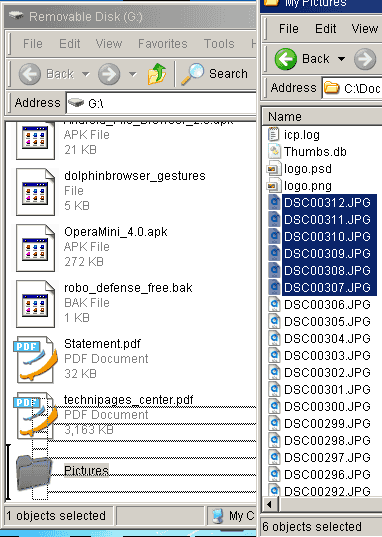Select DSC00304.JPG file
382x537 pixels.
(327, 338)
